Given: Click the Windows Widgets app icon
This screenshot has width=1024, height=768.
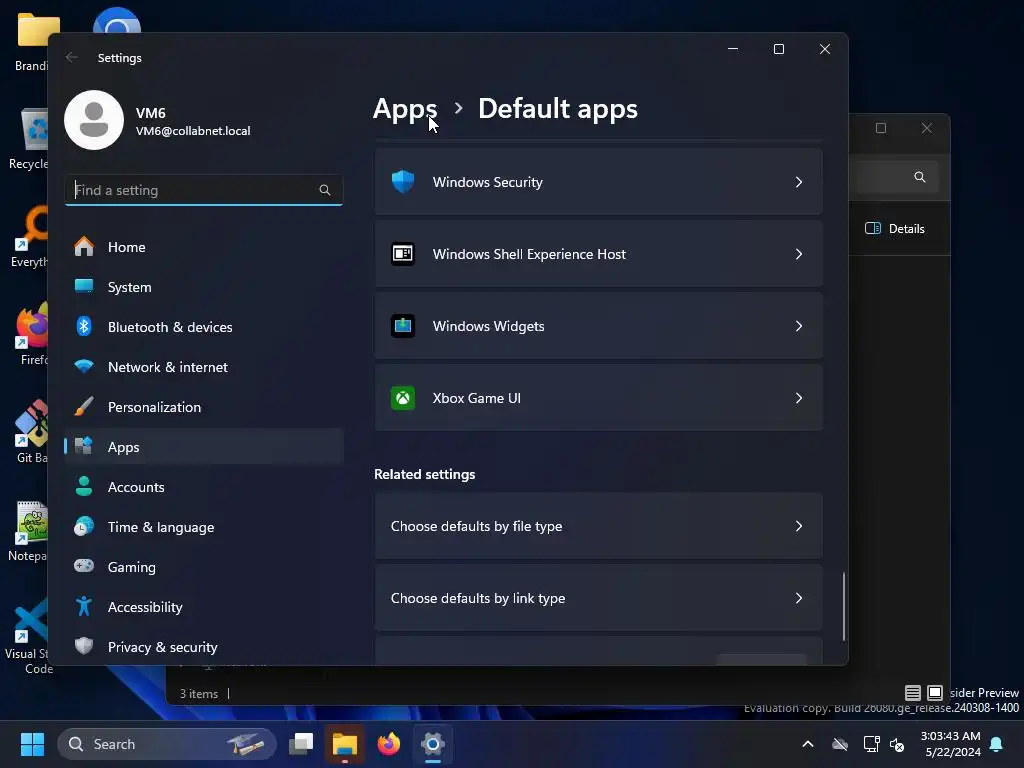Looking at the screenshot, I should click(403, 325).
